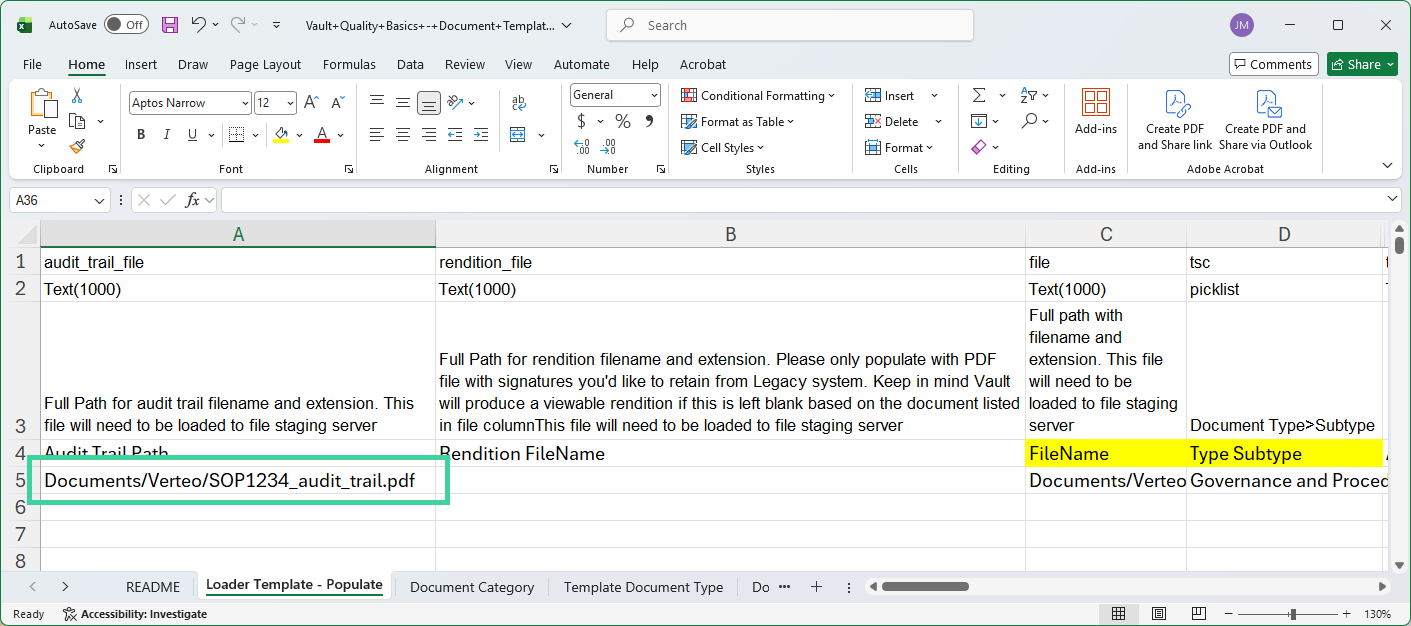Apply Underline to selected cell
The height and width of the screenshot is (626, 1411).
[190, 134]
